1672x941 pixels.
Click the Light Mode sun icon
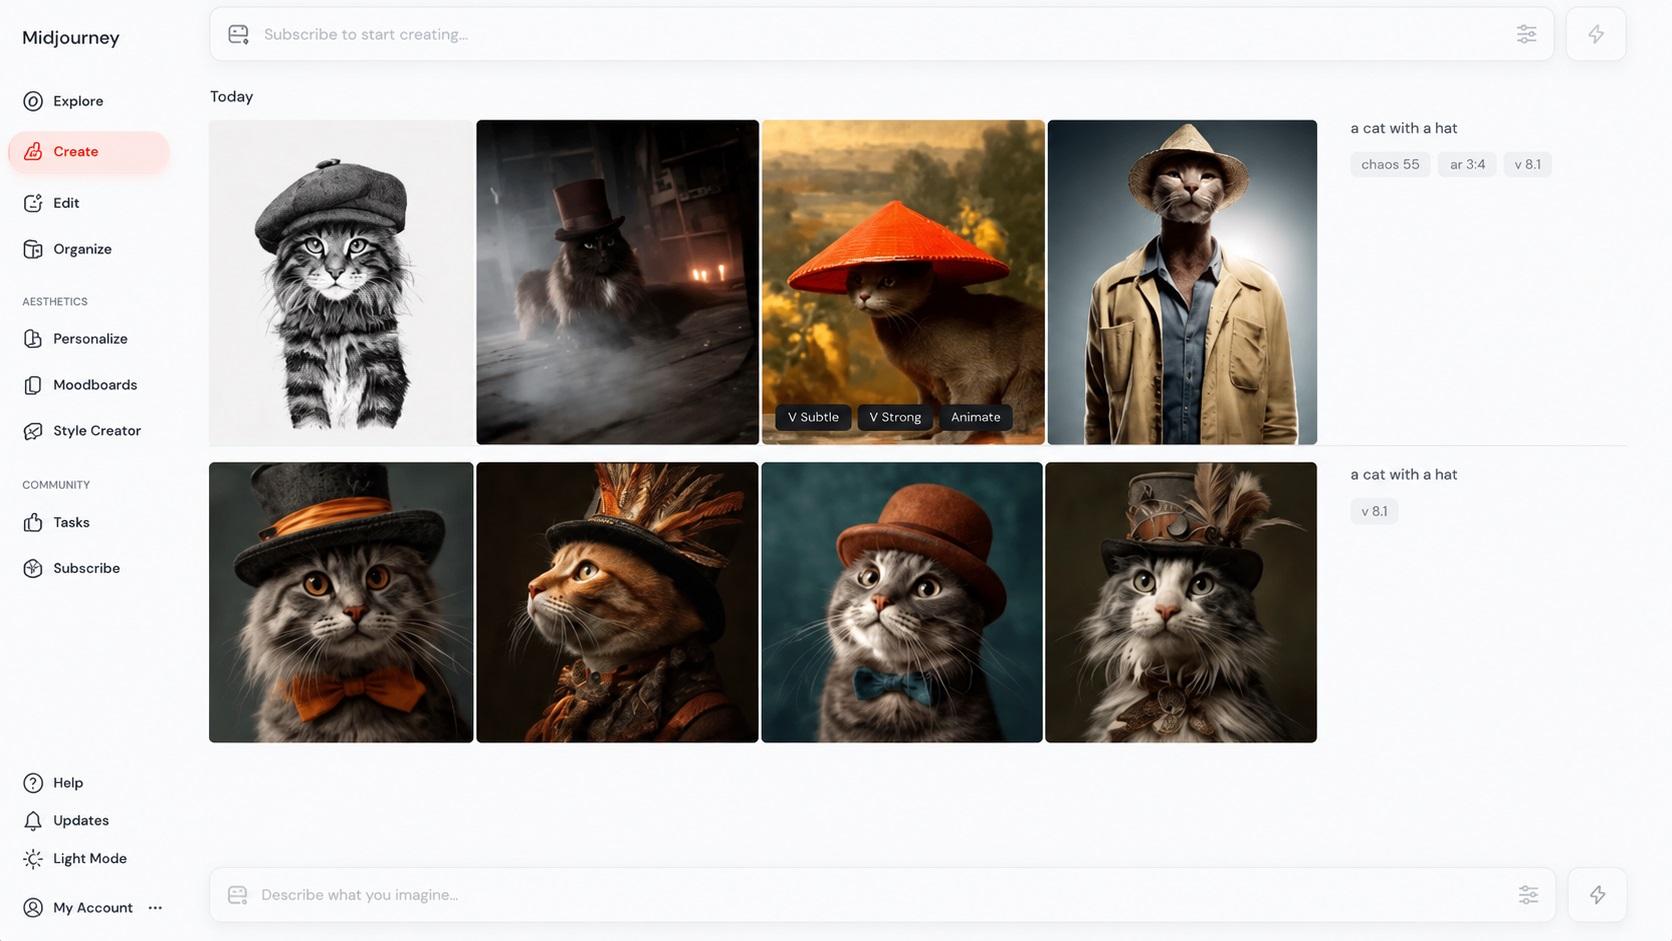(x=33, y=859)
